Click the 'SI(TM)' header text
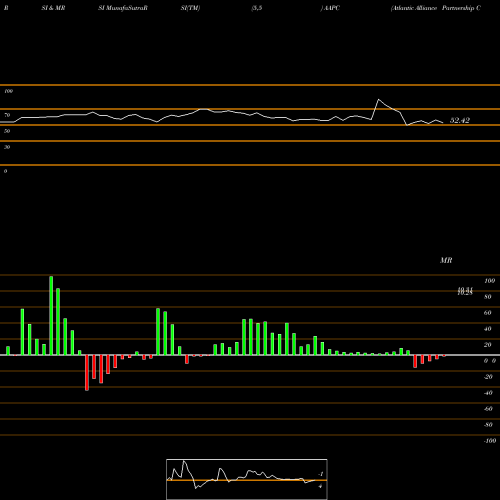Image resolution: width=500 pixels, height=500 pixels. (190, 8)
